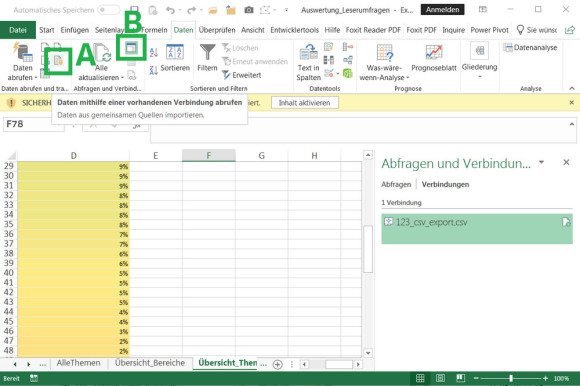Screen dimensions: 580x386
Task: Click the existing connections icon
Action: 58,61
